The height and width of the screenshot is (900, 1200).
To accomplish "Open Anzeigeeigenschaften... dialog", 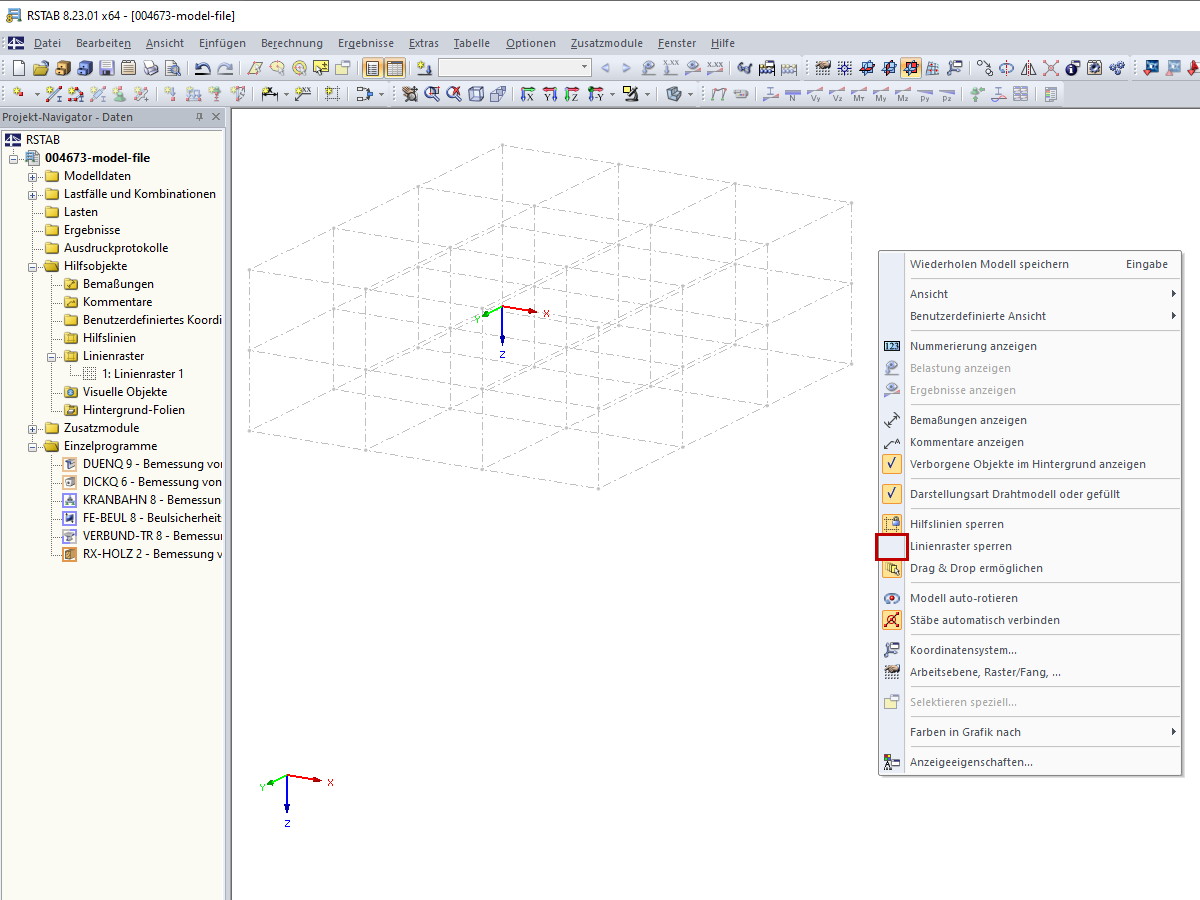I will click(1030, 762).
